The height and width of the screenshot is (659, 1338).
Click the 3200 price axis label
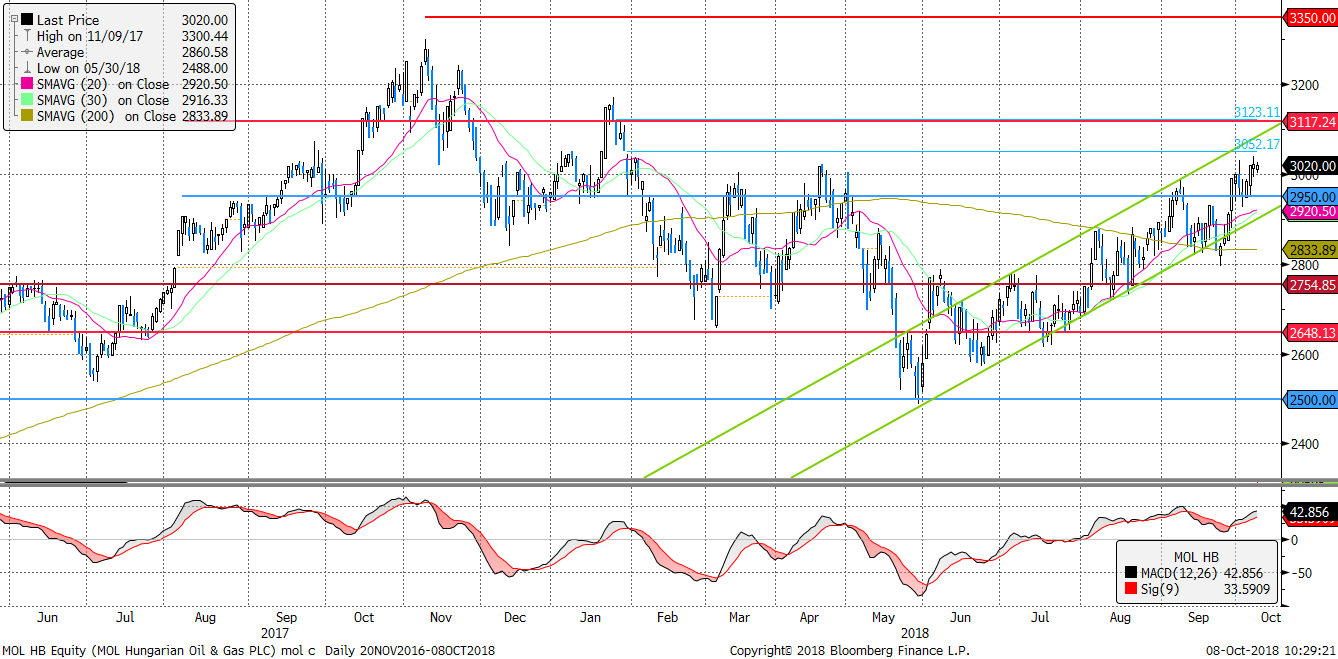coord(1304,85)
